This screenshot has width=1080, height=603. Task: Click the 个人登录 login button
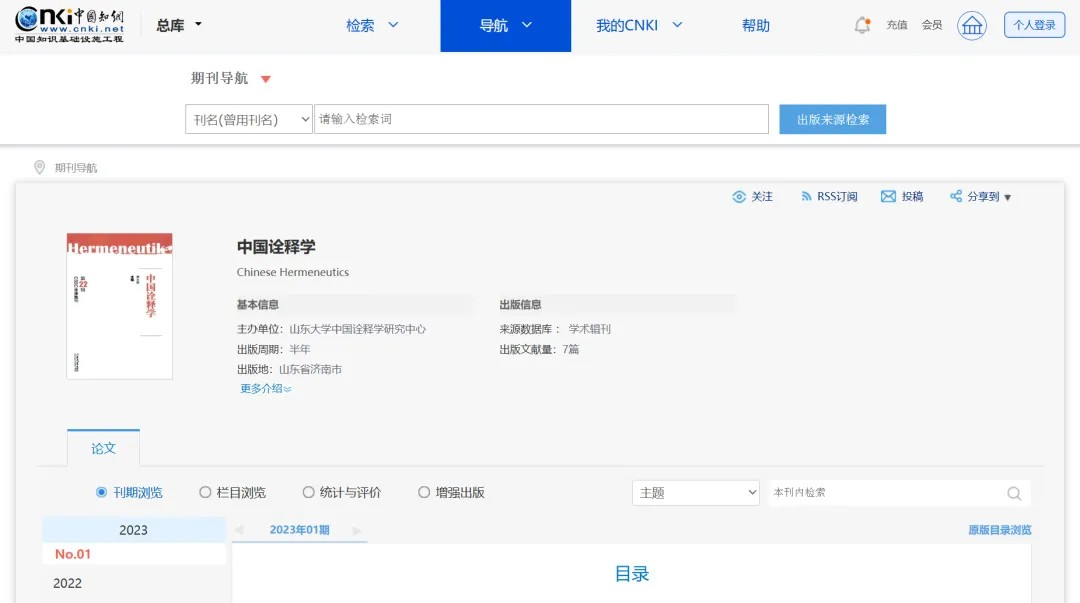pos(1034,26)
